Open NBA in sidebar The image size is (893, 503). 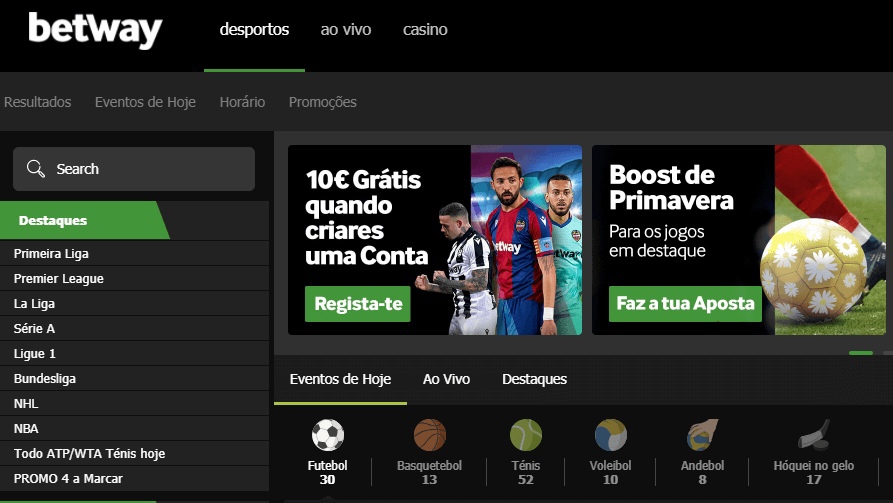click(134, 428)
